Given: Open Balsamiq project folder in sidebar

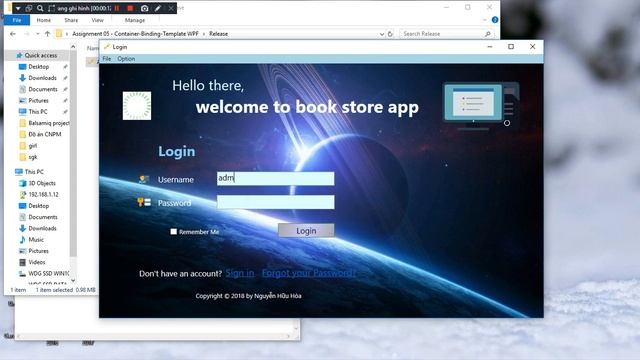Looking at the screenshot, I should coord(44,123).
